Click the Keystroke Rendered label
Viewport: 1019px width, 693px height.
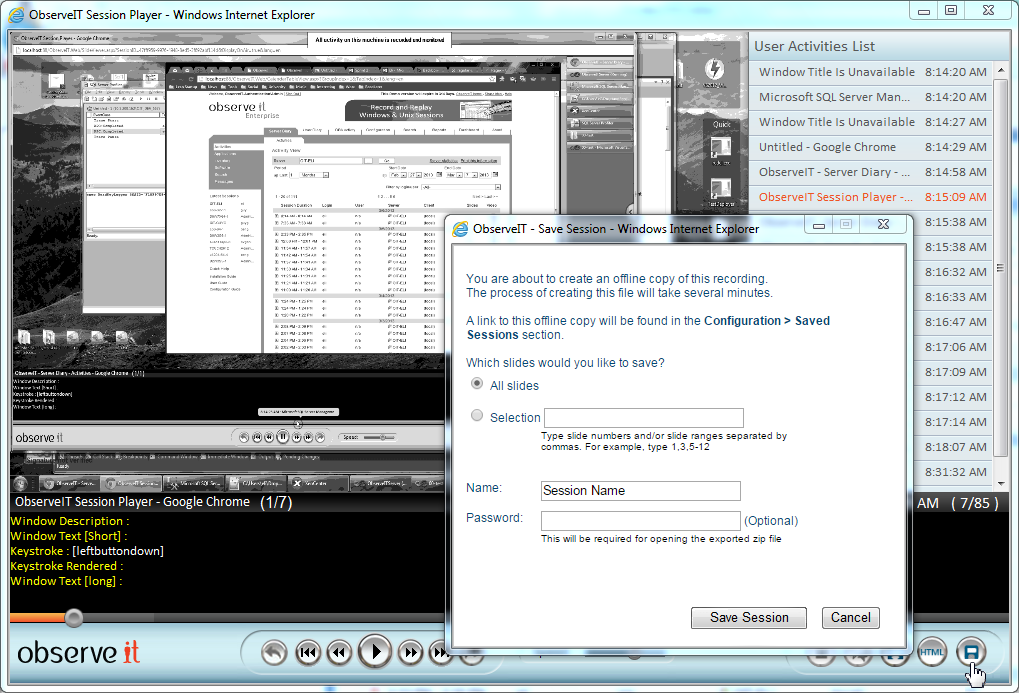67,566
